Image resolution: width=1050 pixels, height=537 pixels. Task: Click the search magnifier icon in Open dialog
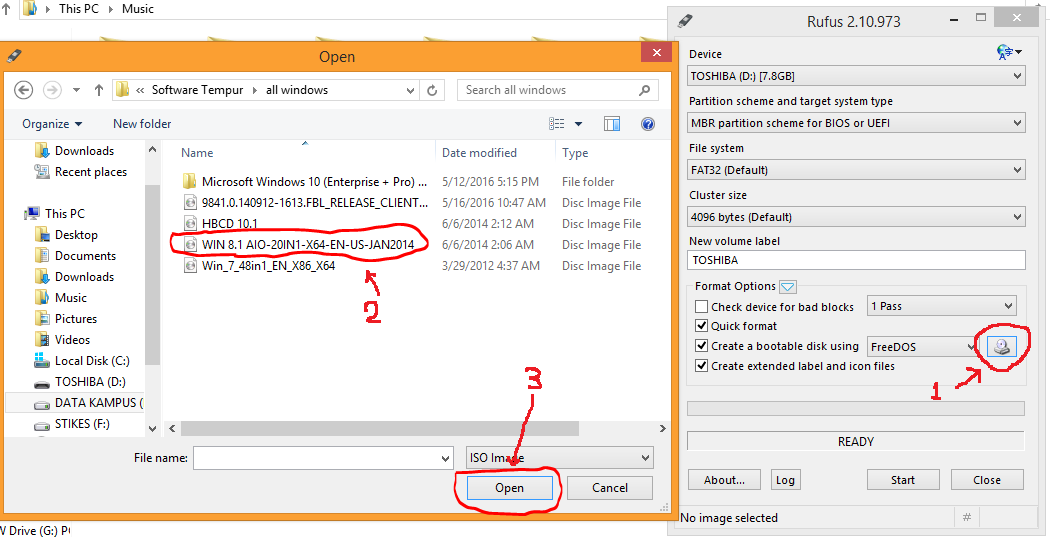click(x=644, y=90)
